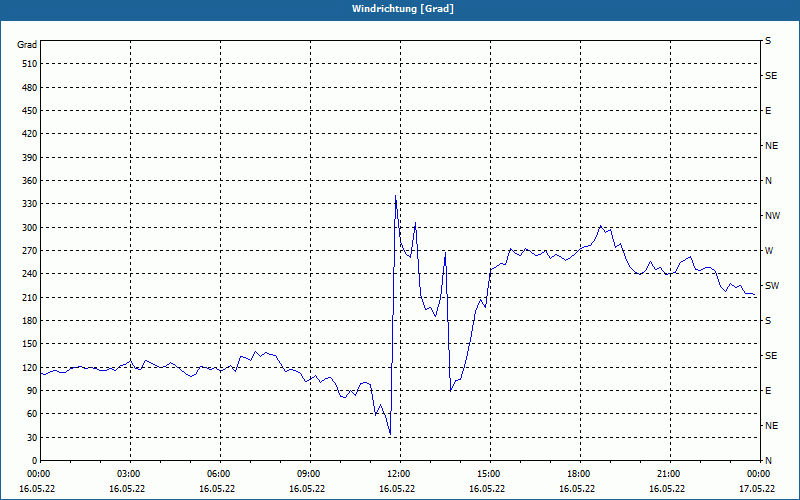Select the 210 y-axis value
The image size is (800, 500).
coord(30,297)
